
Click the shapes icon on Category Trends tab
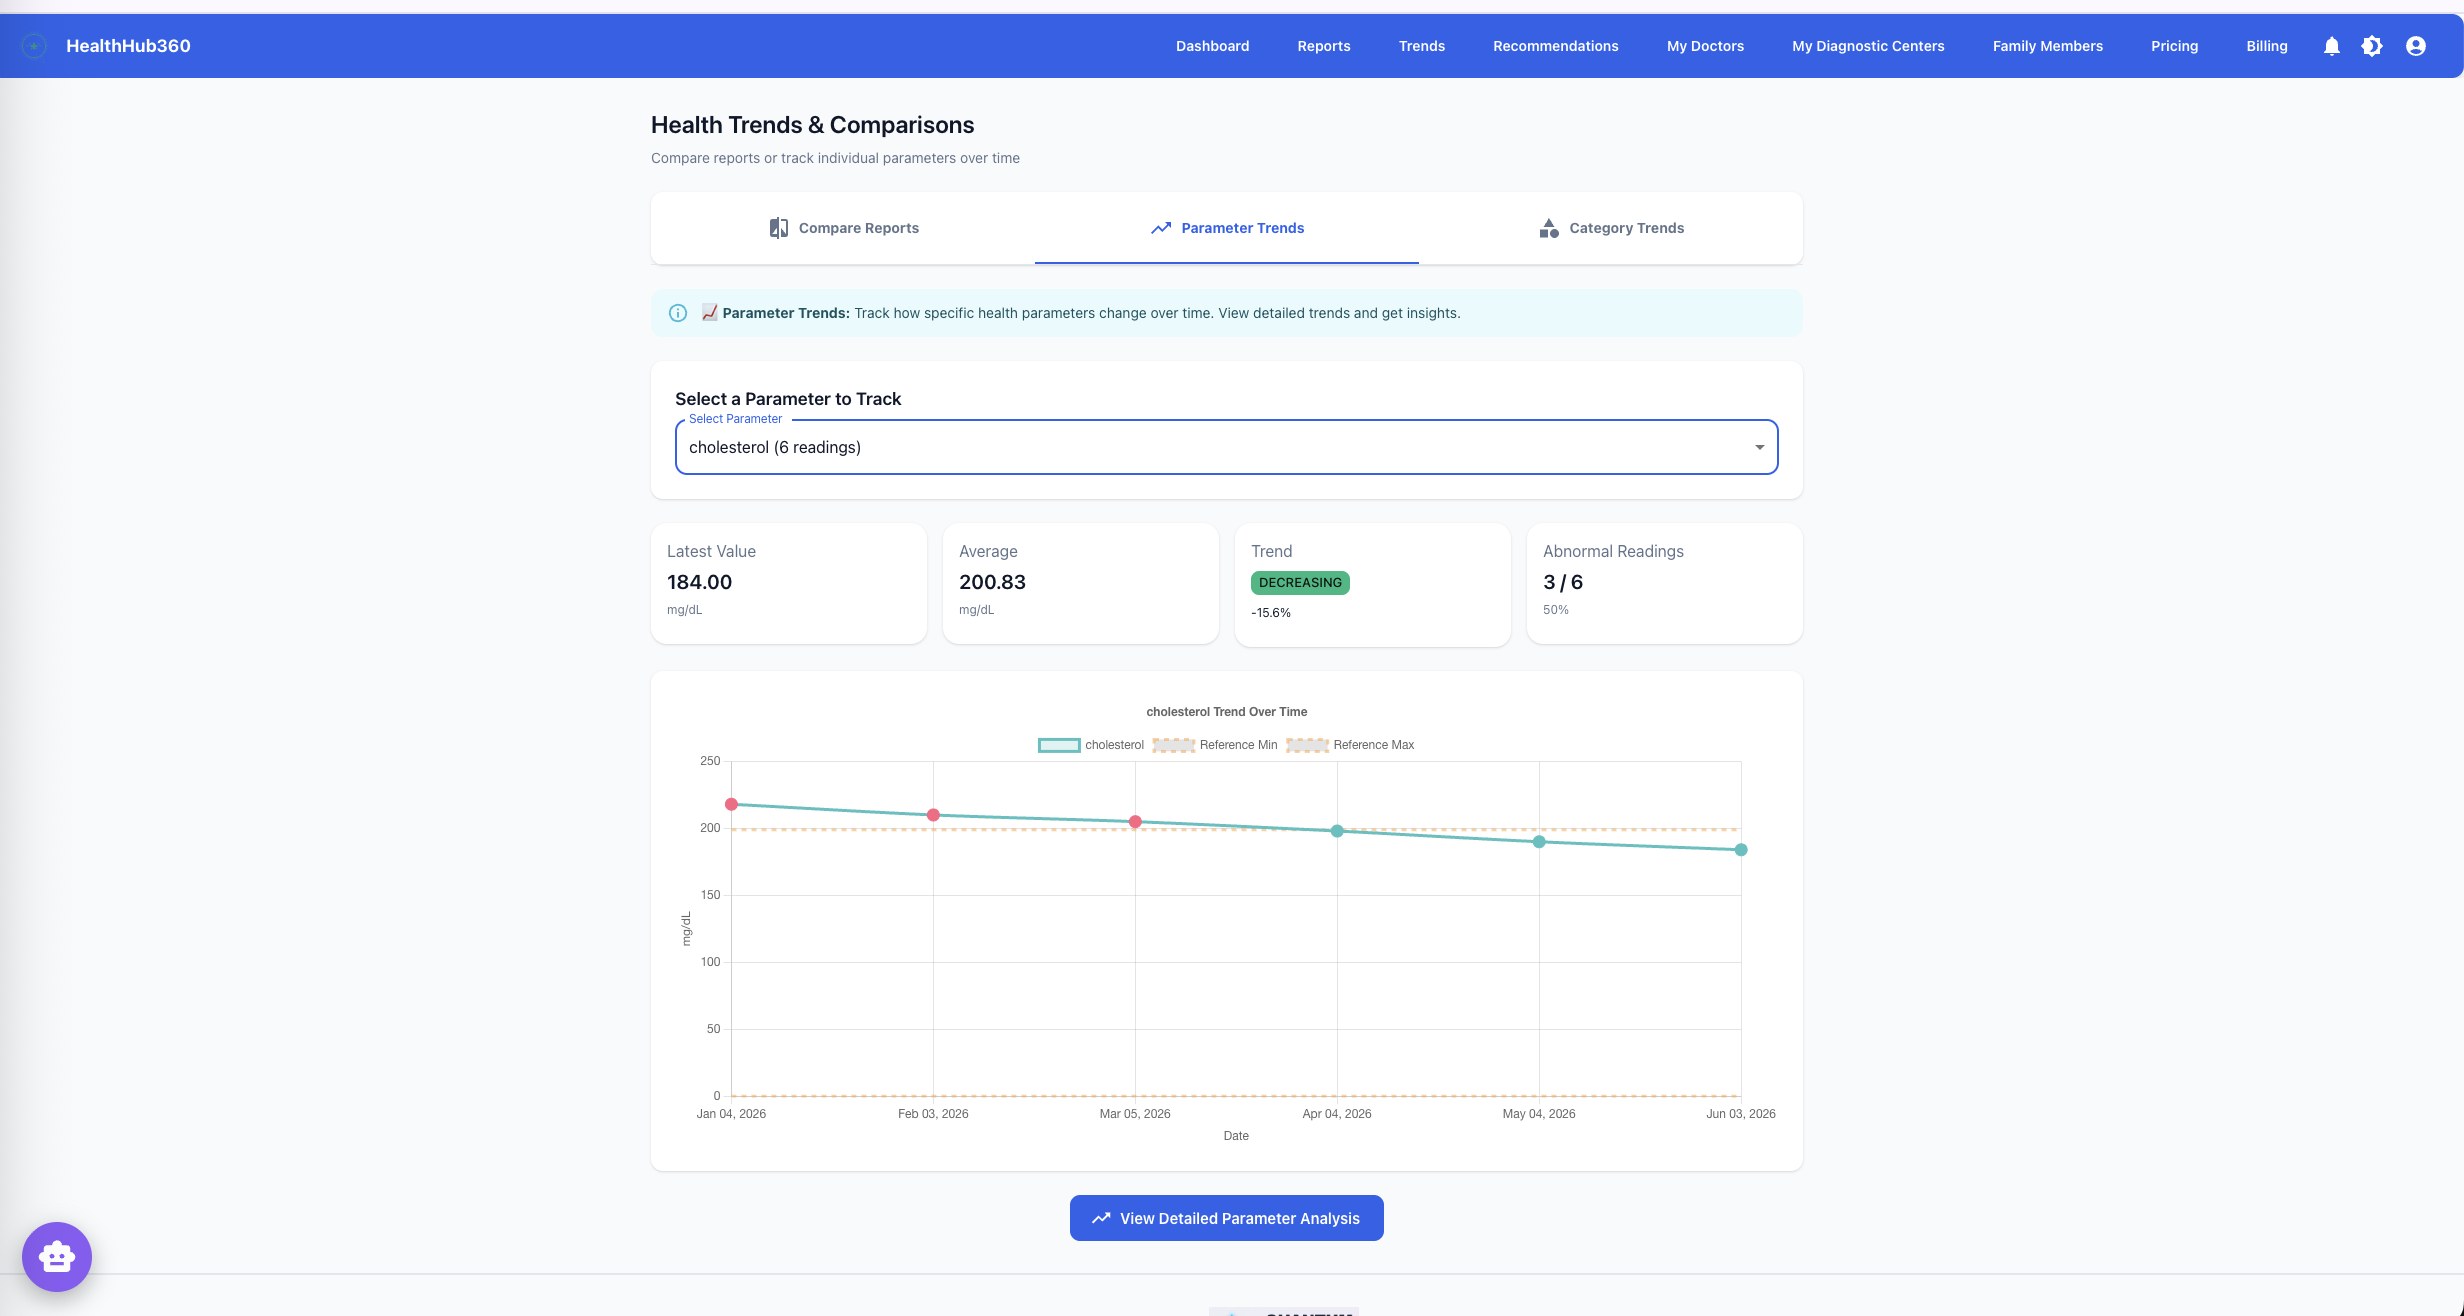click(1548, 228)
